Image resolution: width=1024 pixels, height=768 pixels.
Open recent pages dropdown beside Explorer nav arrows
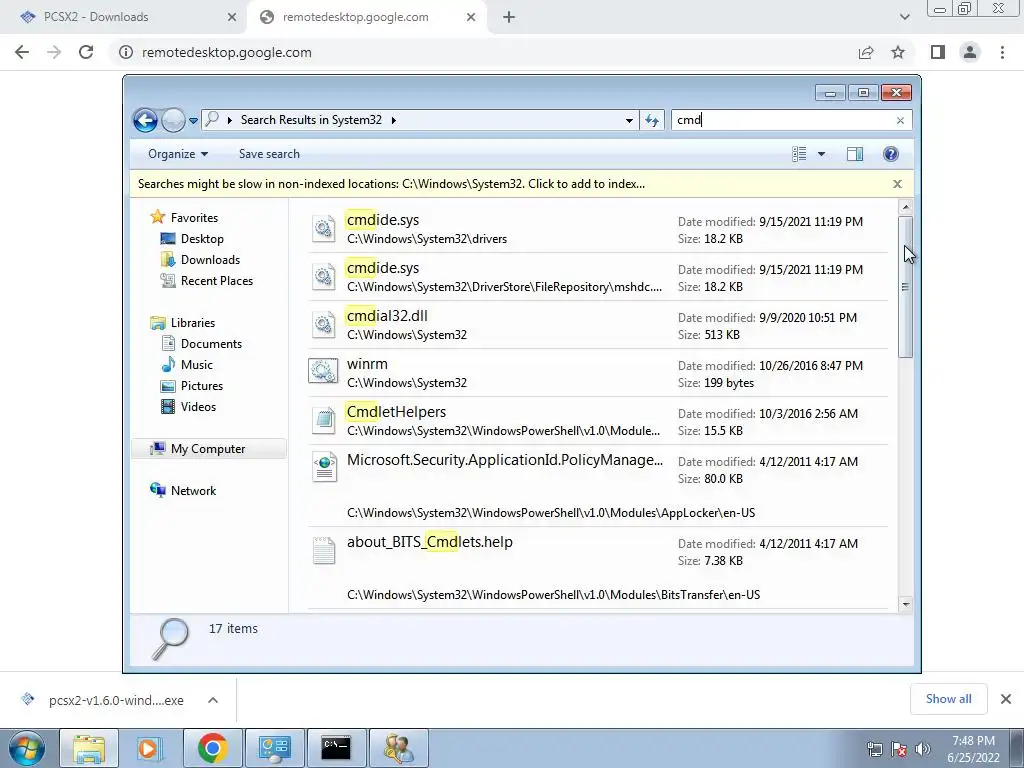193,121
